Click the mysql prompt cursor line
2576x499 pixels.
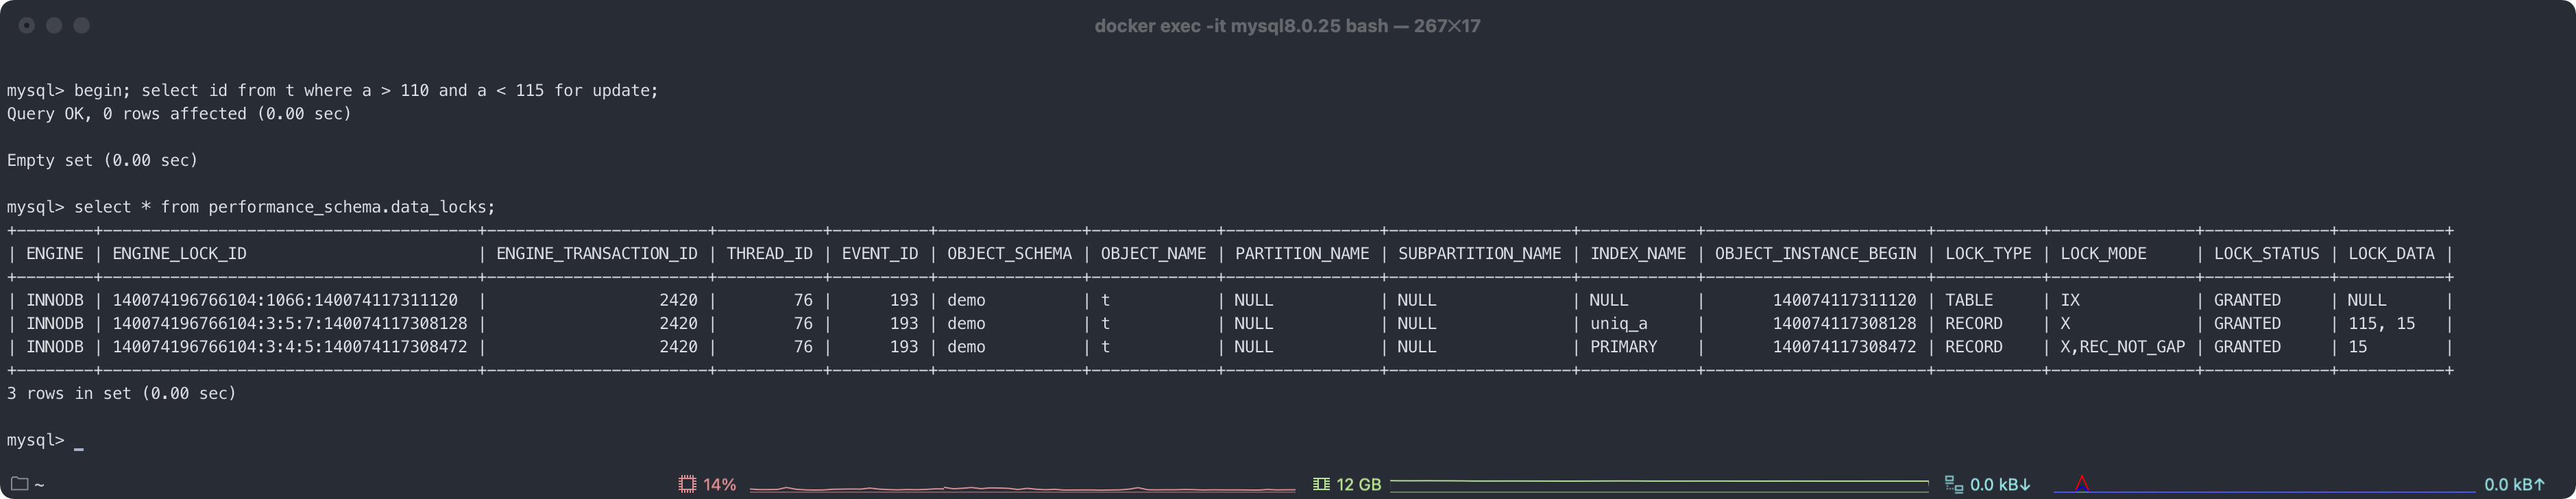pos(45,440)
